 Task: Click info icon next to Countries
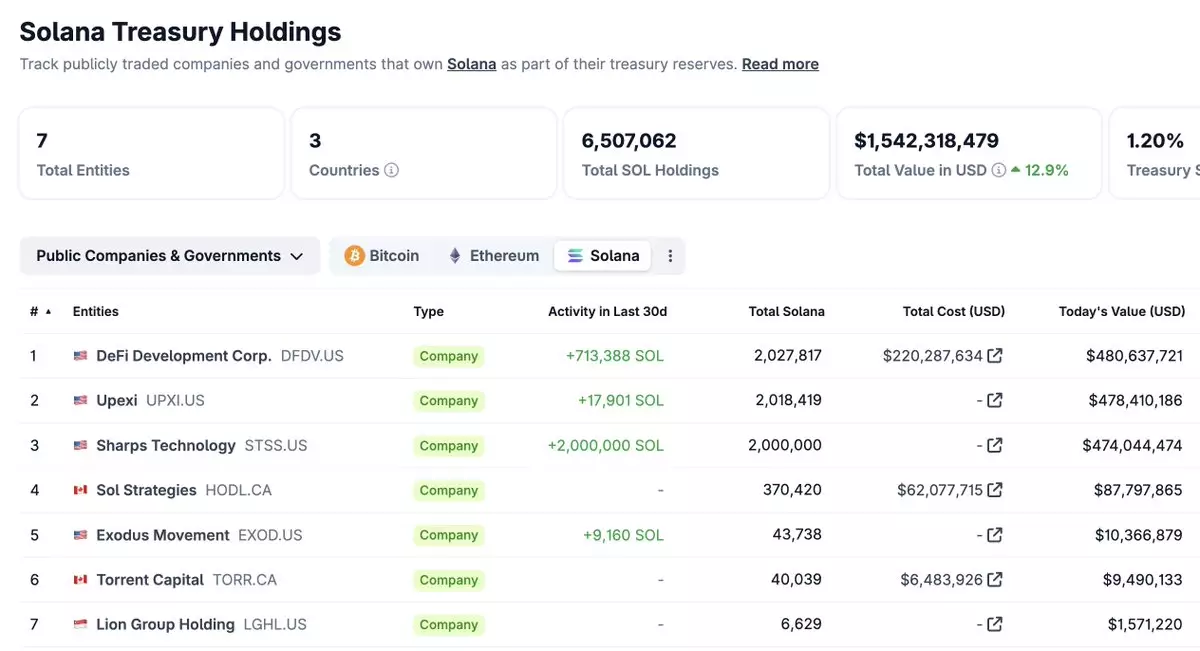point(392,170)
